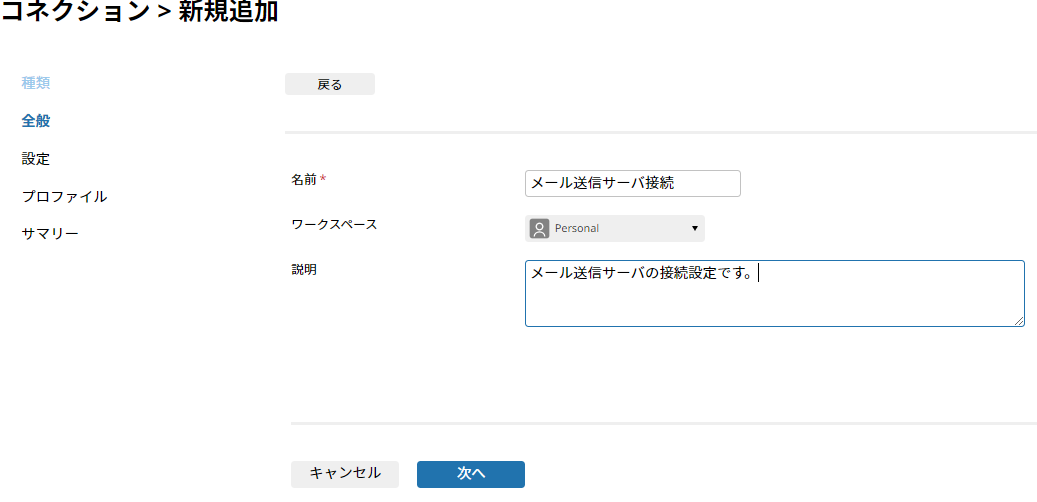Proceed with the 次へ button

tap(471, 474)
